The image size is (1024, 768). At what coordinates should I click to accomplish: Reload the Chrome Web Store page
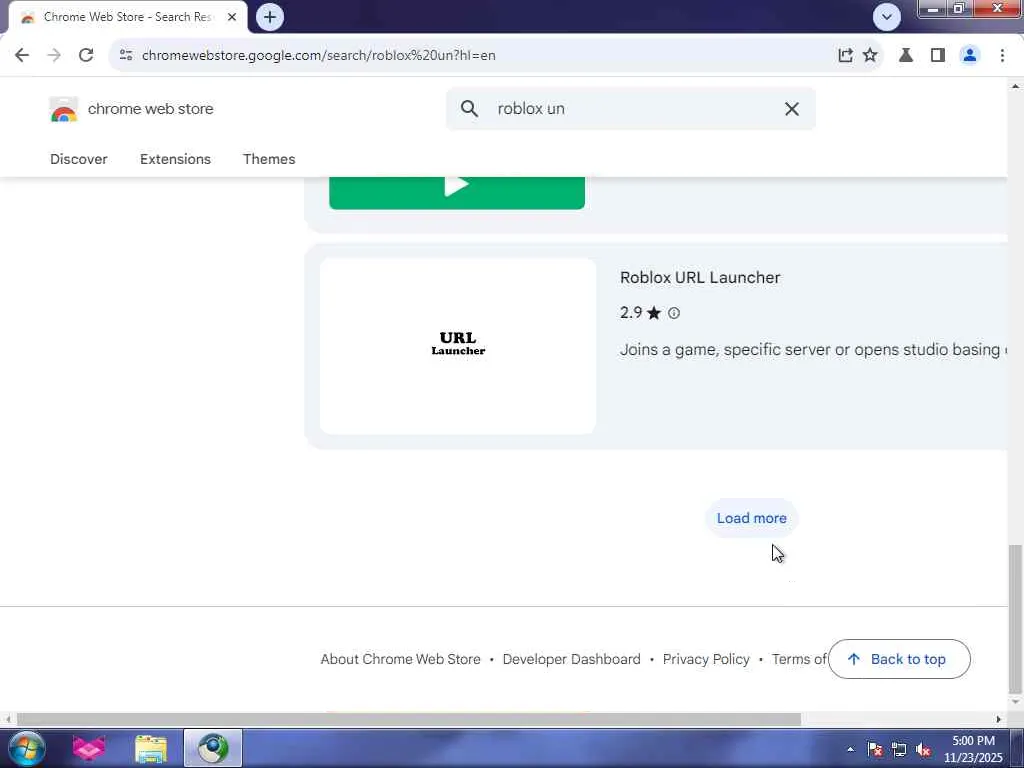(86, 55)
